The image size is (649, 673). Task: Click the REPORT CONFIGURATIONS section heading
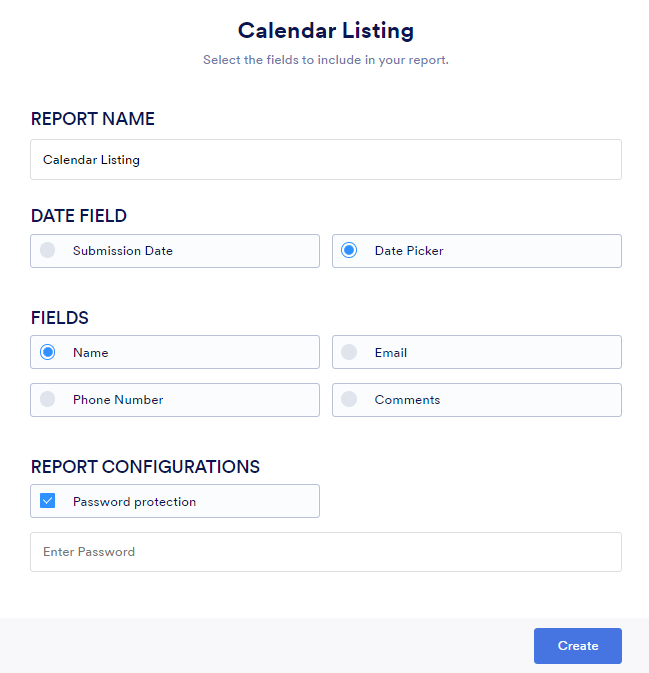coord(145,467)
